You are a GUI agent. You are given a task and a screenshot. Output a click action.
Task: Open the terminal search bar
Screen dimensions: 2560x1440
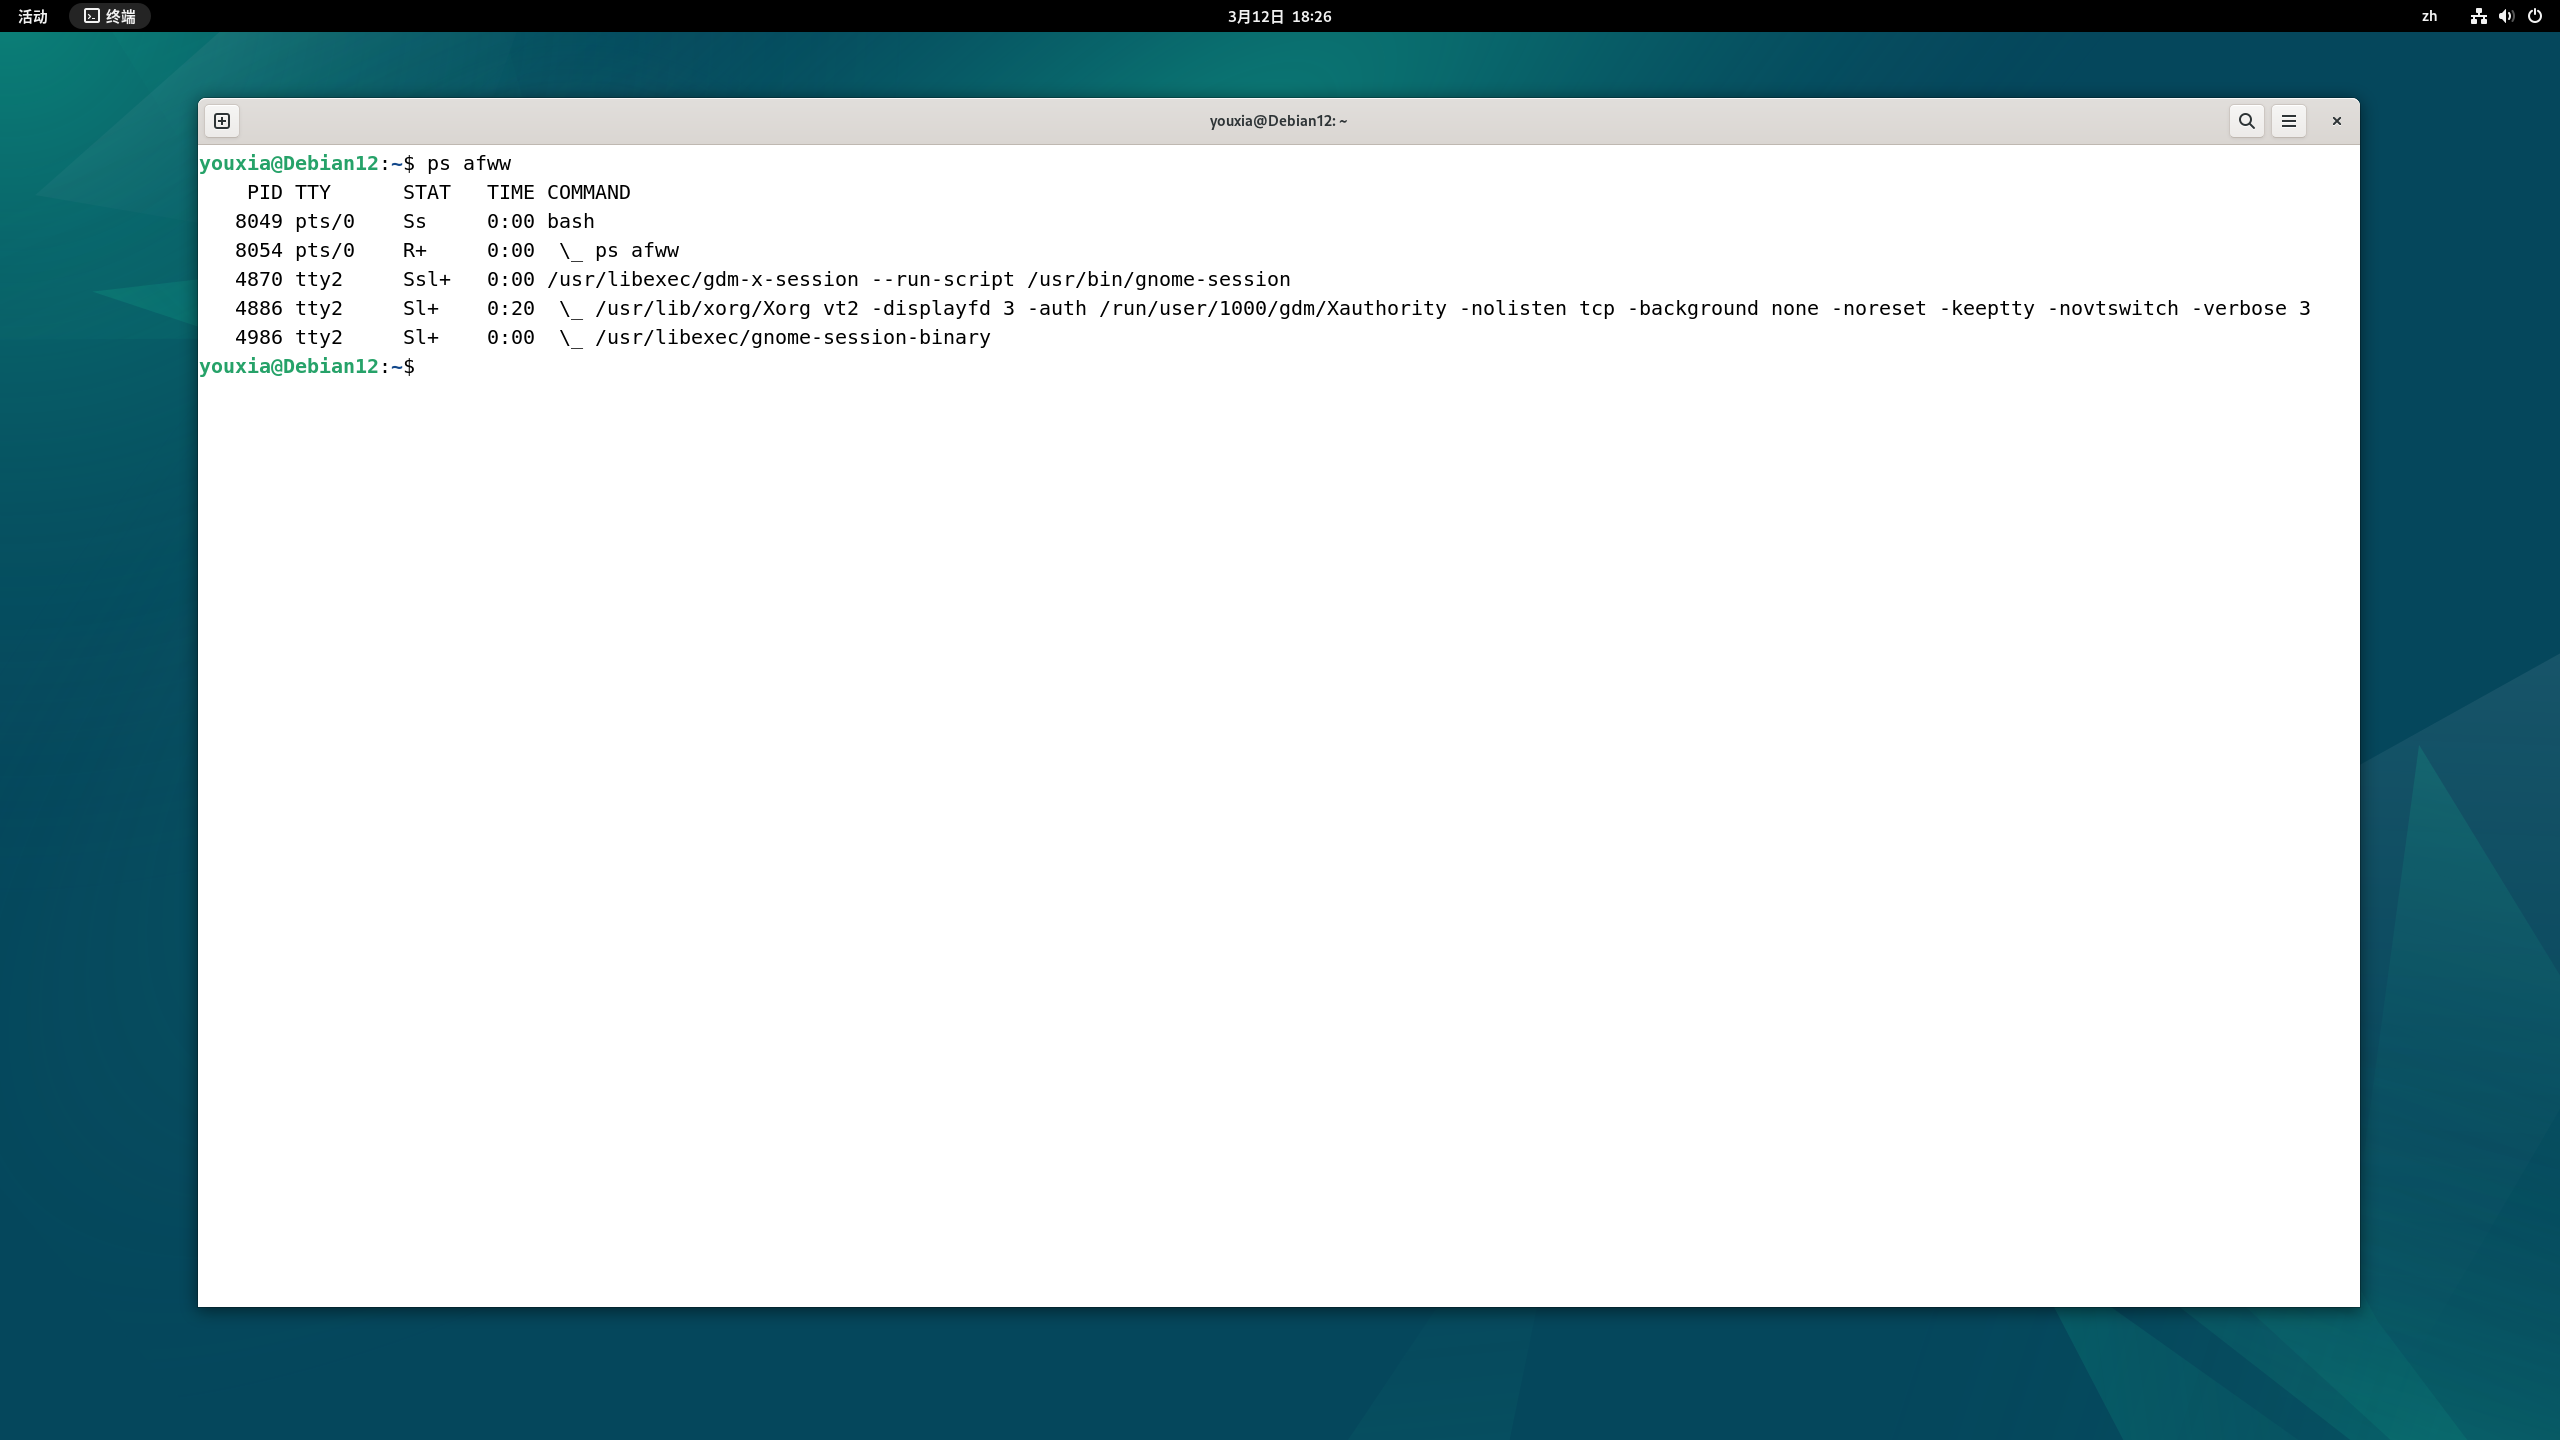2246,120
